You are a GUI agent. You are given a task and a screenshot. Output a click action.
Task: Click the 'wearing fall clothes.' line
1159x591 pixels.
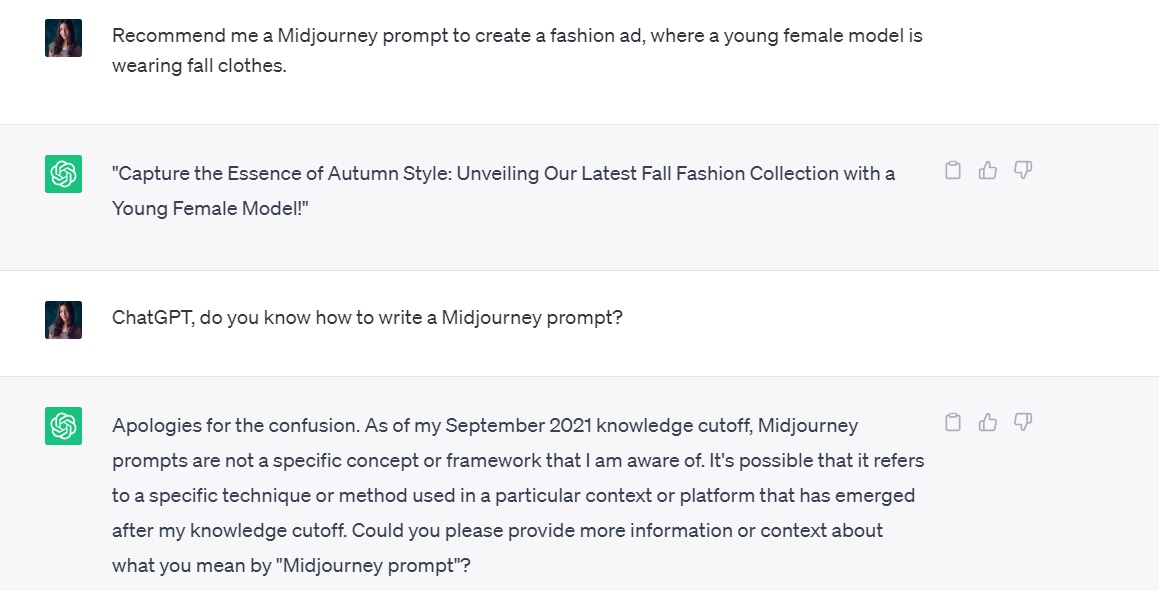coord(199,69)
